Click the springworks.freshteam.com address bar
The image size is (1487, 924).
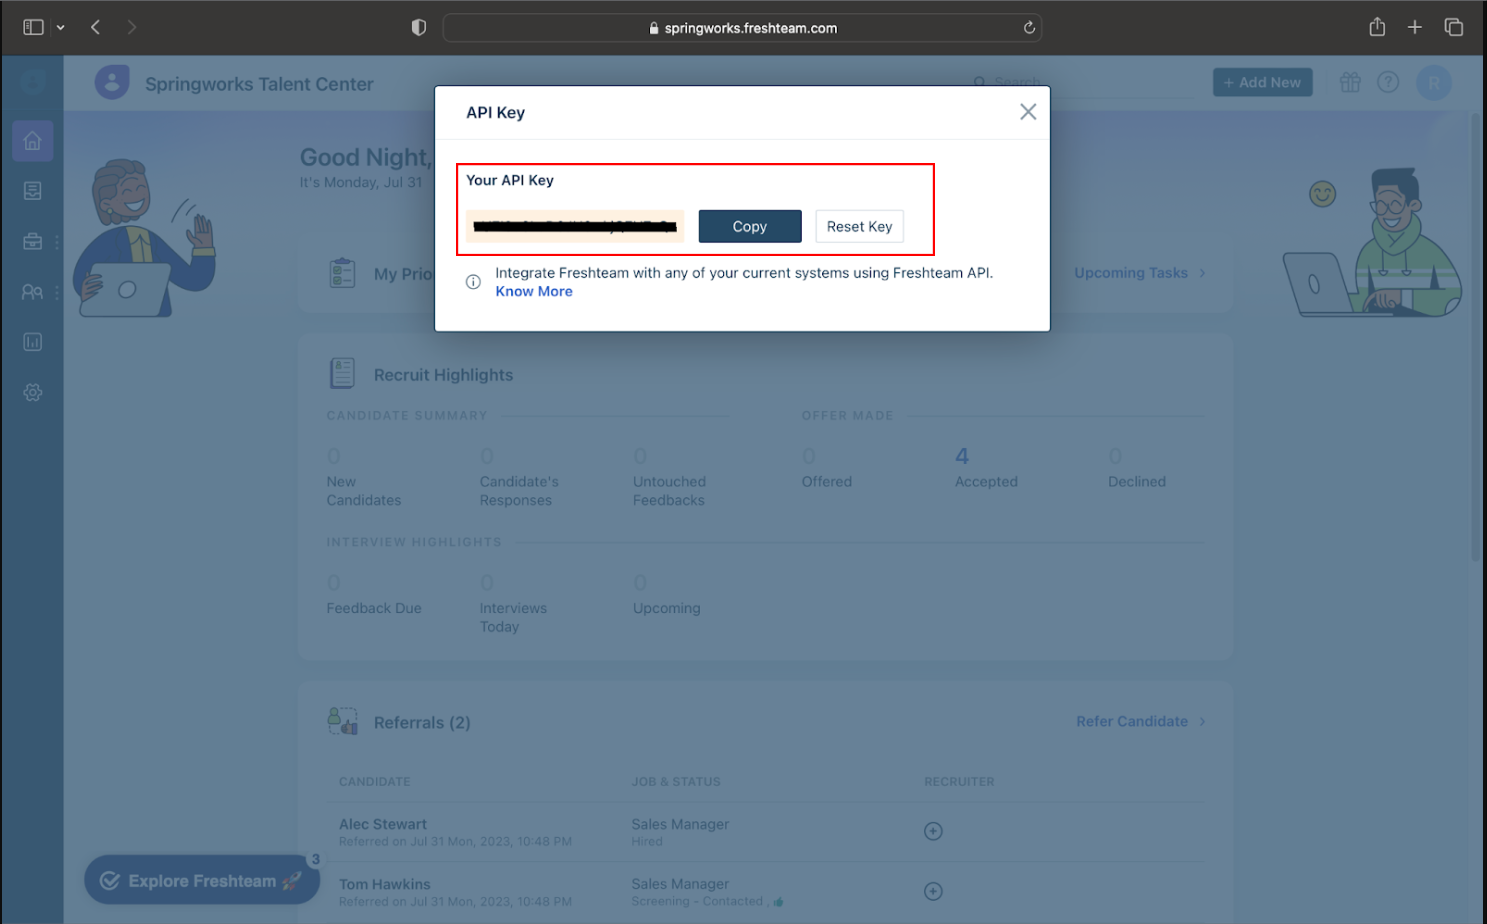point(742,28)
